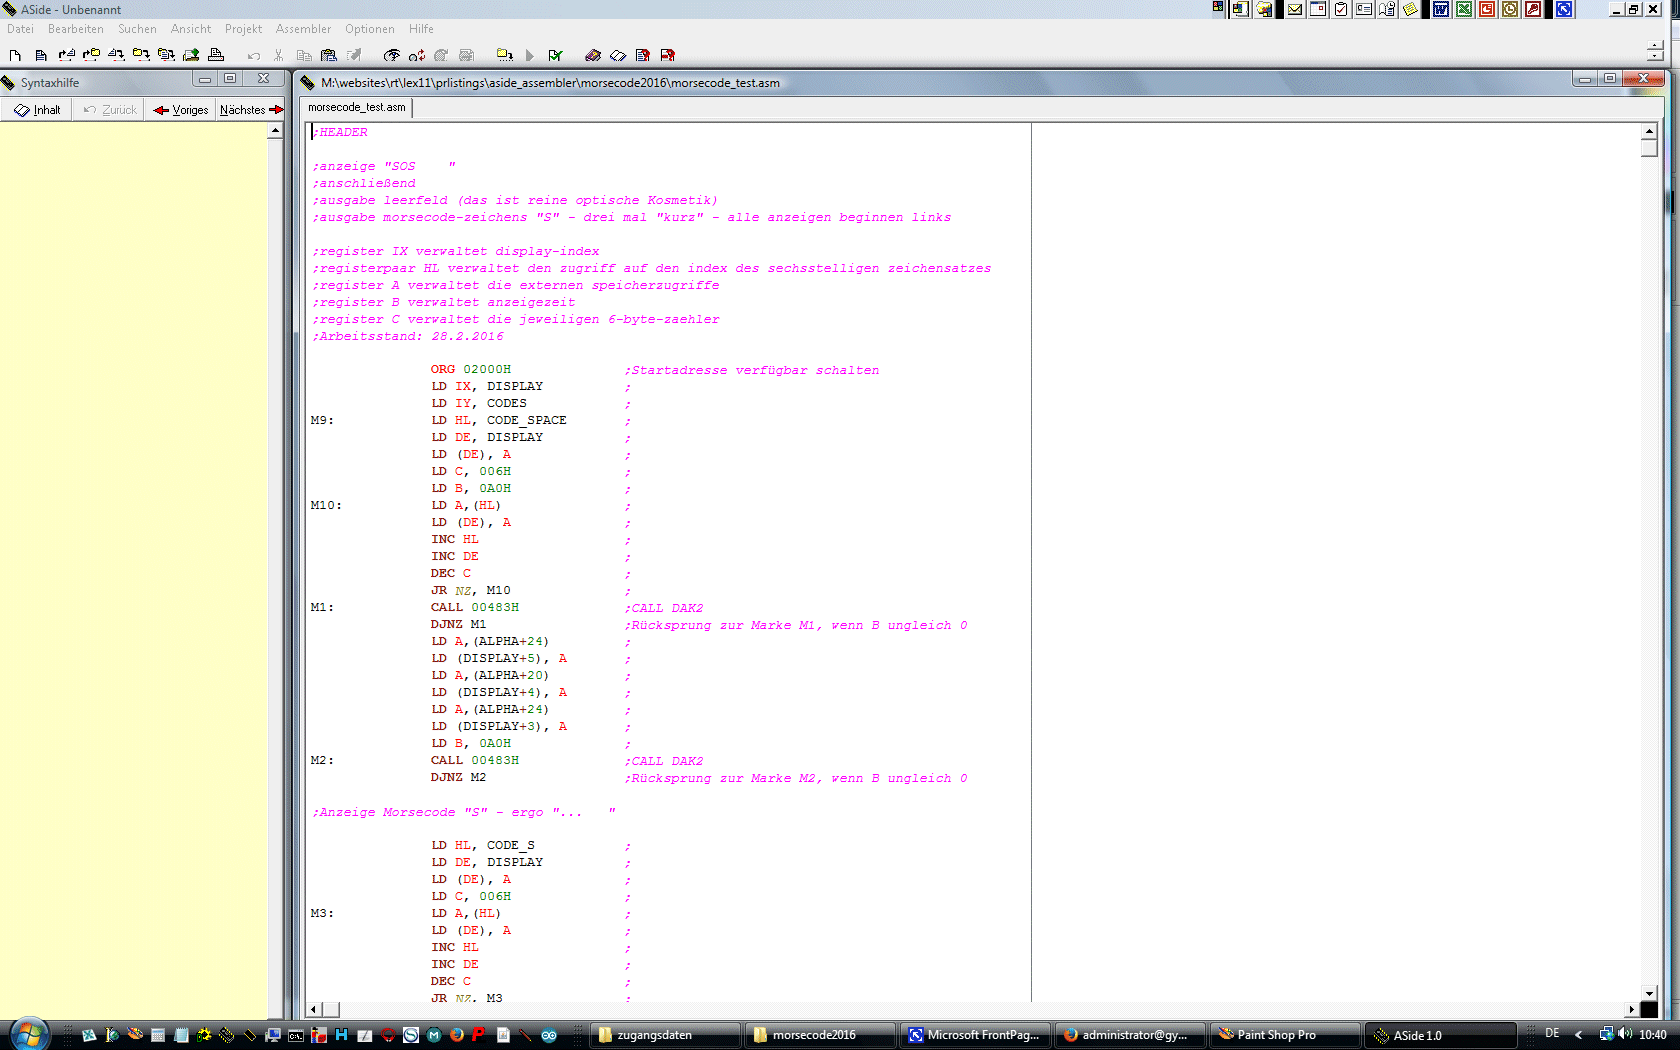Click the rightmost red help icon in toolbar
The width and height of the screenshot is (1680, 1050).
pos(668,55)
